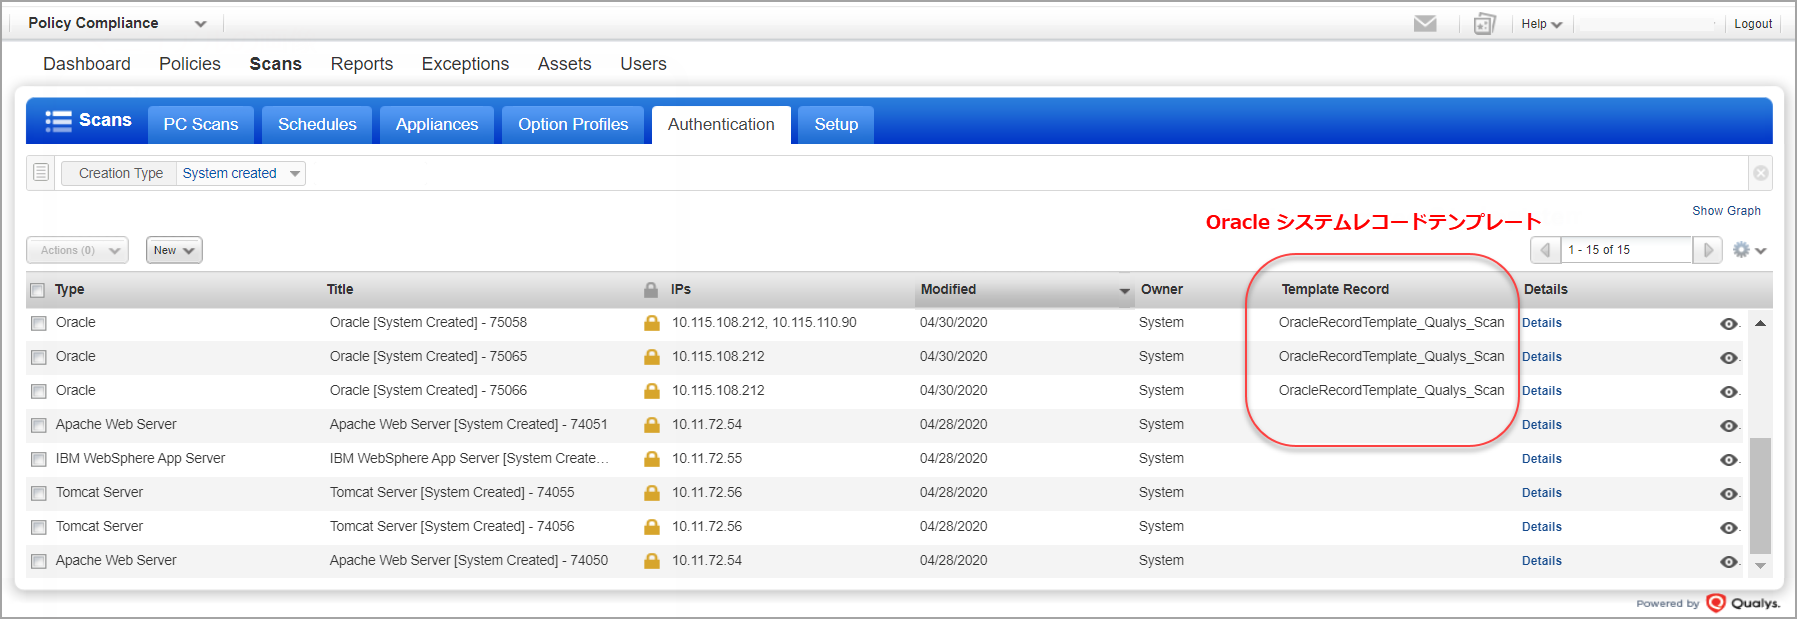Click the lock icon for IBM WebSphere row
The height and width of the screenshot is (619, 1797).
pyautogui.click(x=652, y=459)
